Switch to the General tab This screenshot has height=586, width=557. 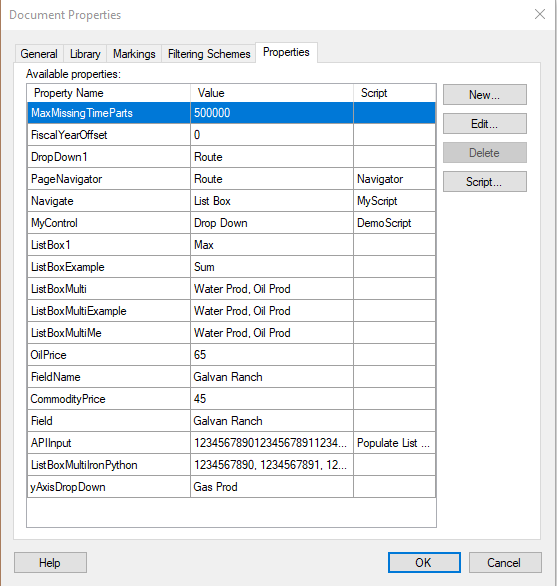[x=39, y=54]
